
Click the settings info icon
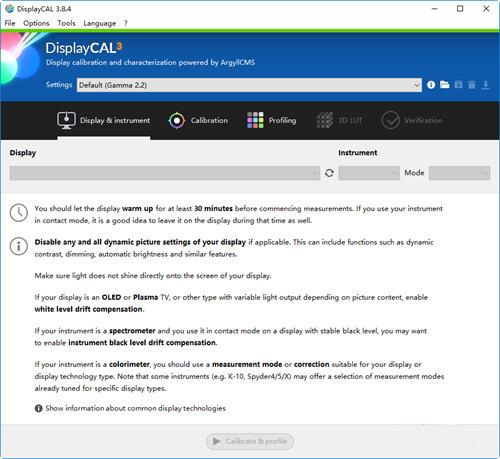pyautogui.click(x=431, y=85)
